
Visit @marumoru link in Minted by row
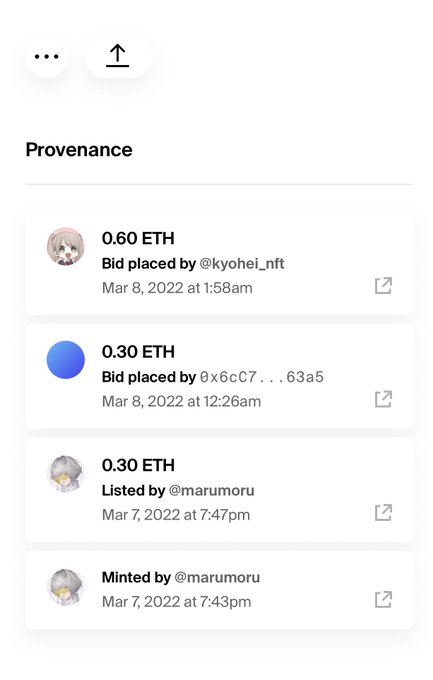click(217, 578)
